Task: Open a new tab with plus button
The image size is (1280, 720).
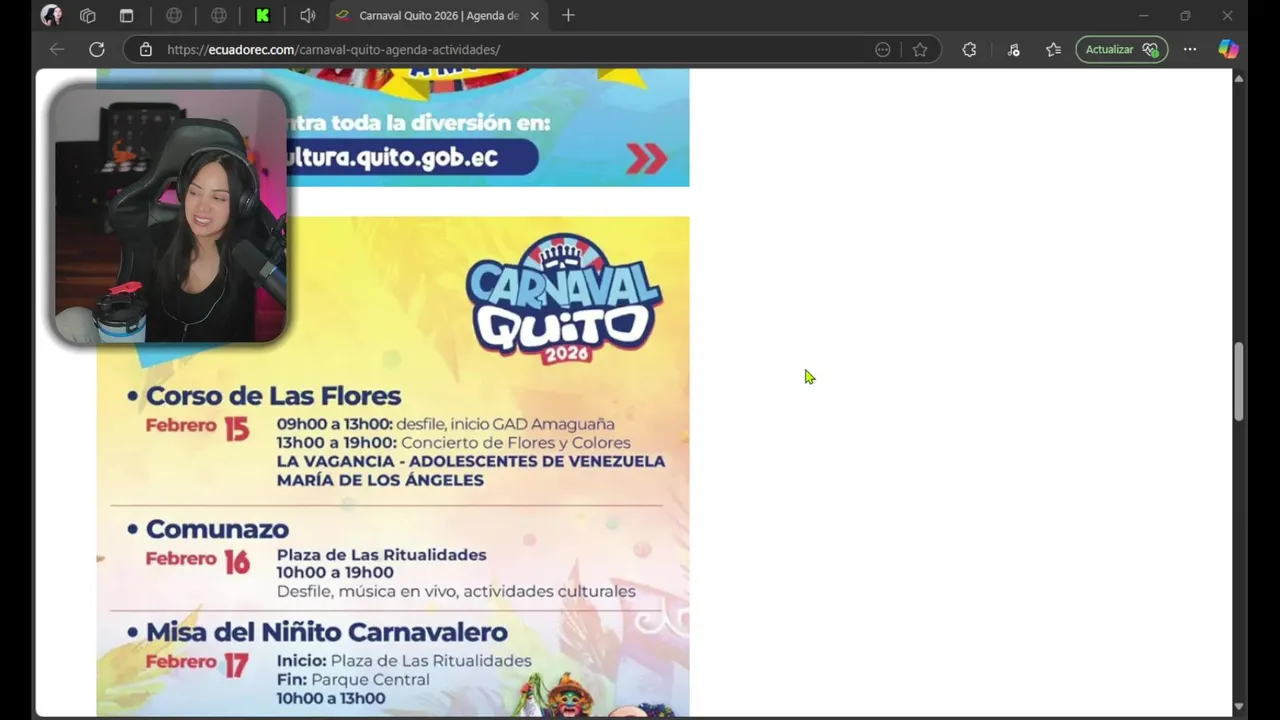Action: coord(568,16)
